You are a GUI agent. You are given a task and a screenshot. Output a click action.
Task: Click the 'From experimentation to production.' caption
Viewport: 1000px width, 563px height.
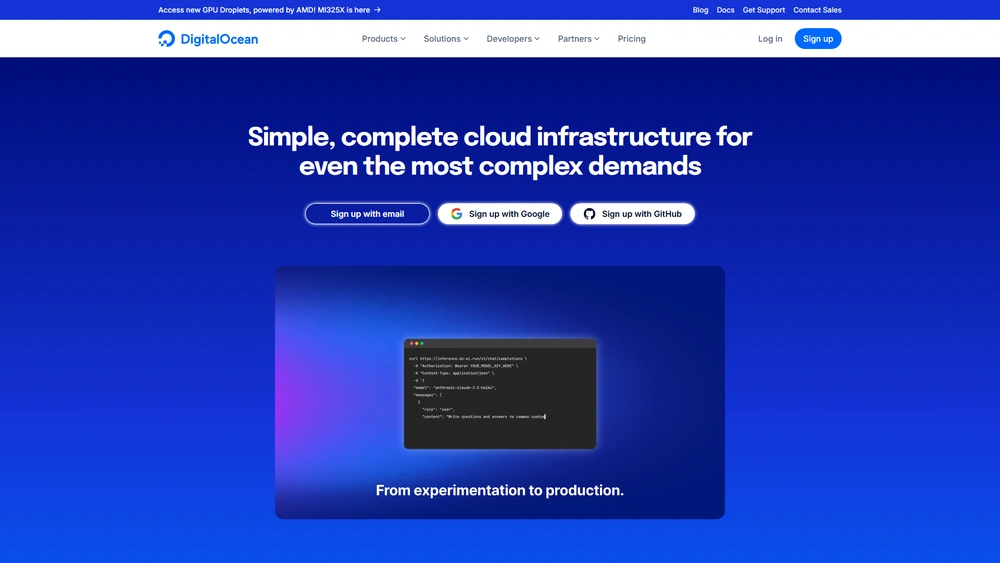(499, 490)
